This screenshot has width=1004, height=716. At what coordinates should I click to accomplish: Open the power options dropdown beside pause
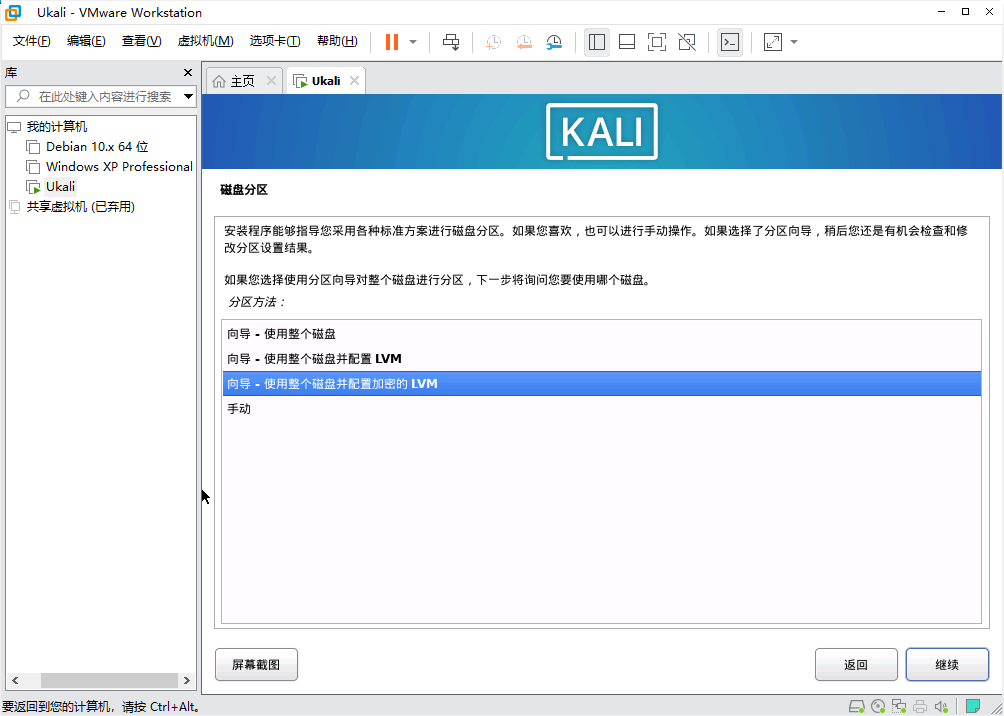tap(413, 42)
